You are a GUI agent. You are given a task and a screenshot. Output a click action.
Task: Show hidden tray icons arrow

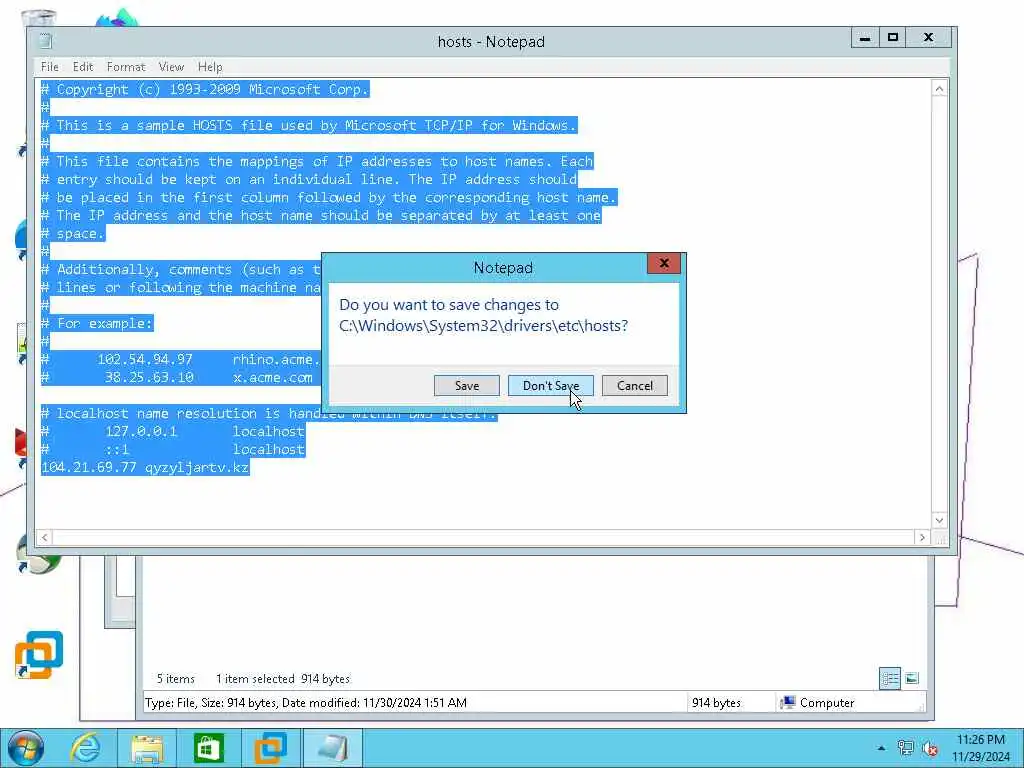coord(881,748)
